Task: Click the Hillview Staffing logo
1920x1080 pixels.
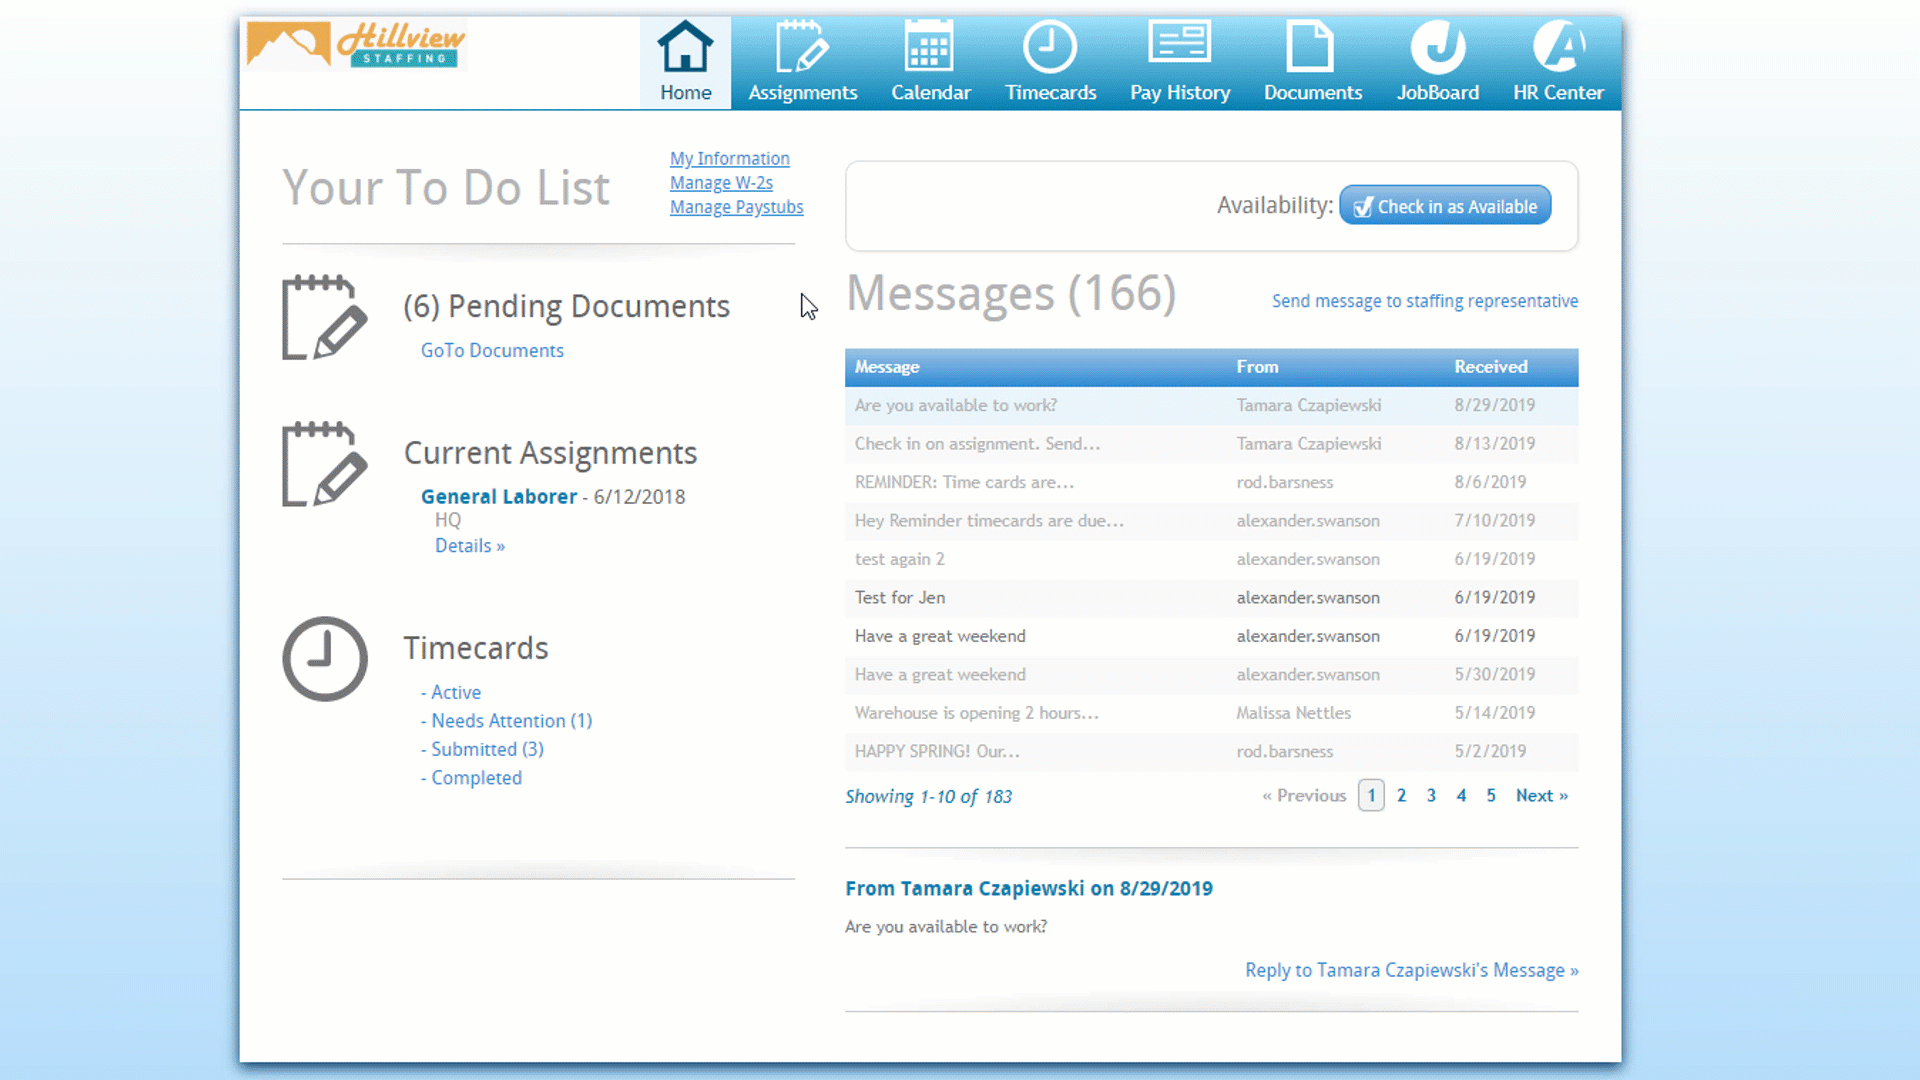Action: [356, 45]
